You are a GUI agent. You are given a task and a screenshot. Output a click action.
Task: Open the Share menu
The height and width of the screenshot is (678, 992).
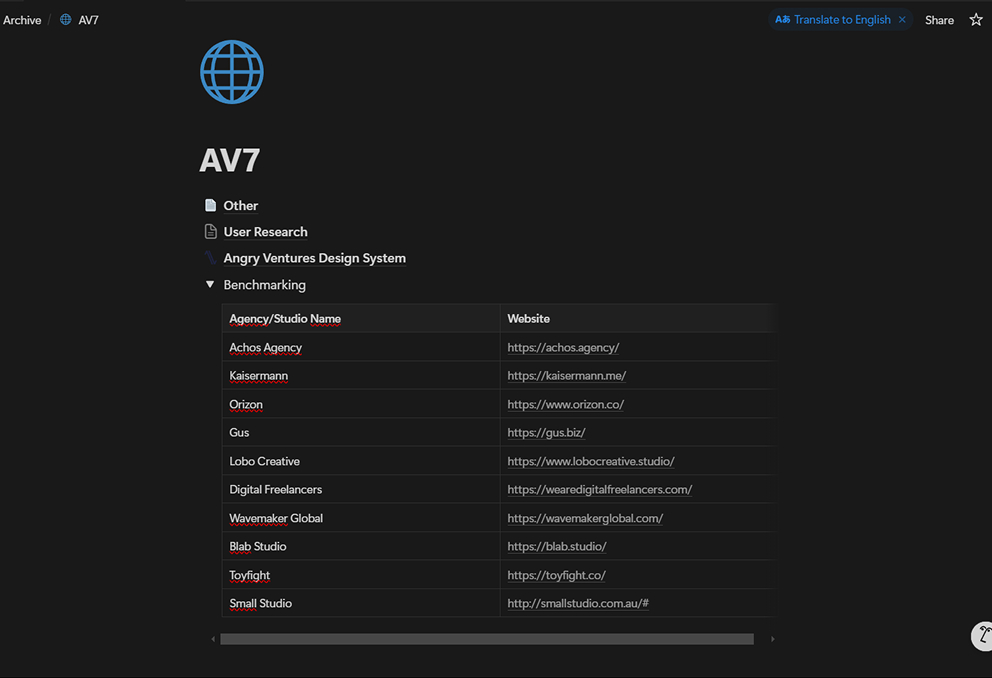[x=939, y=20]
